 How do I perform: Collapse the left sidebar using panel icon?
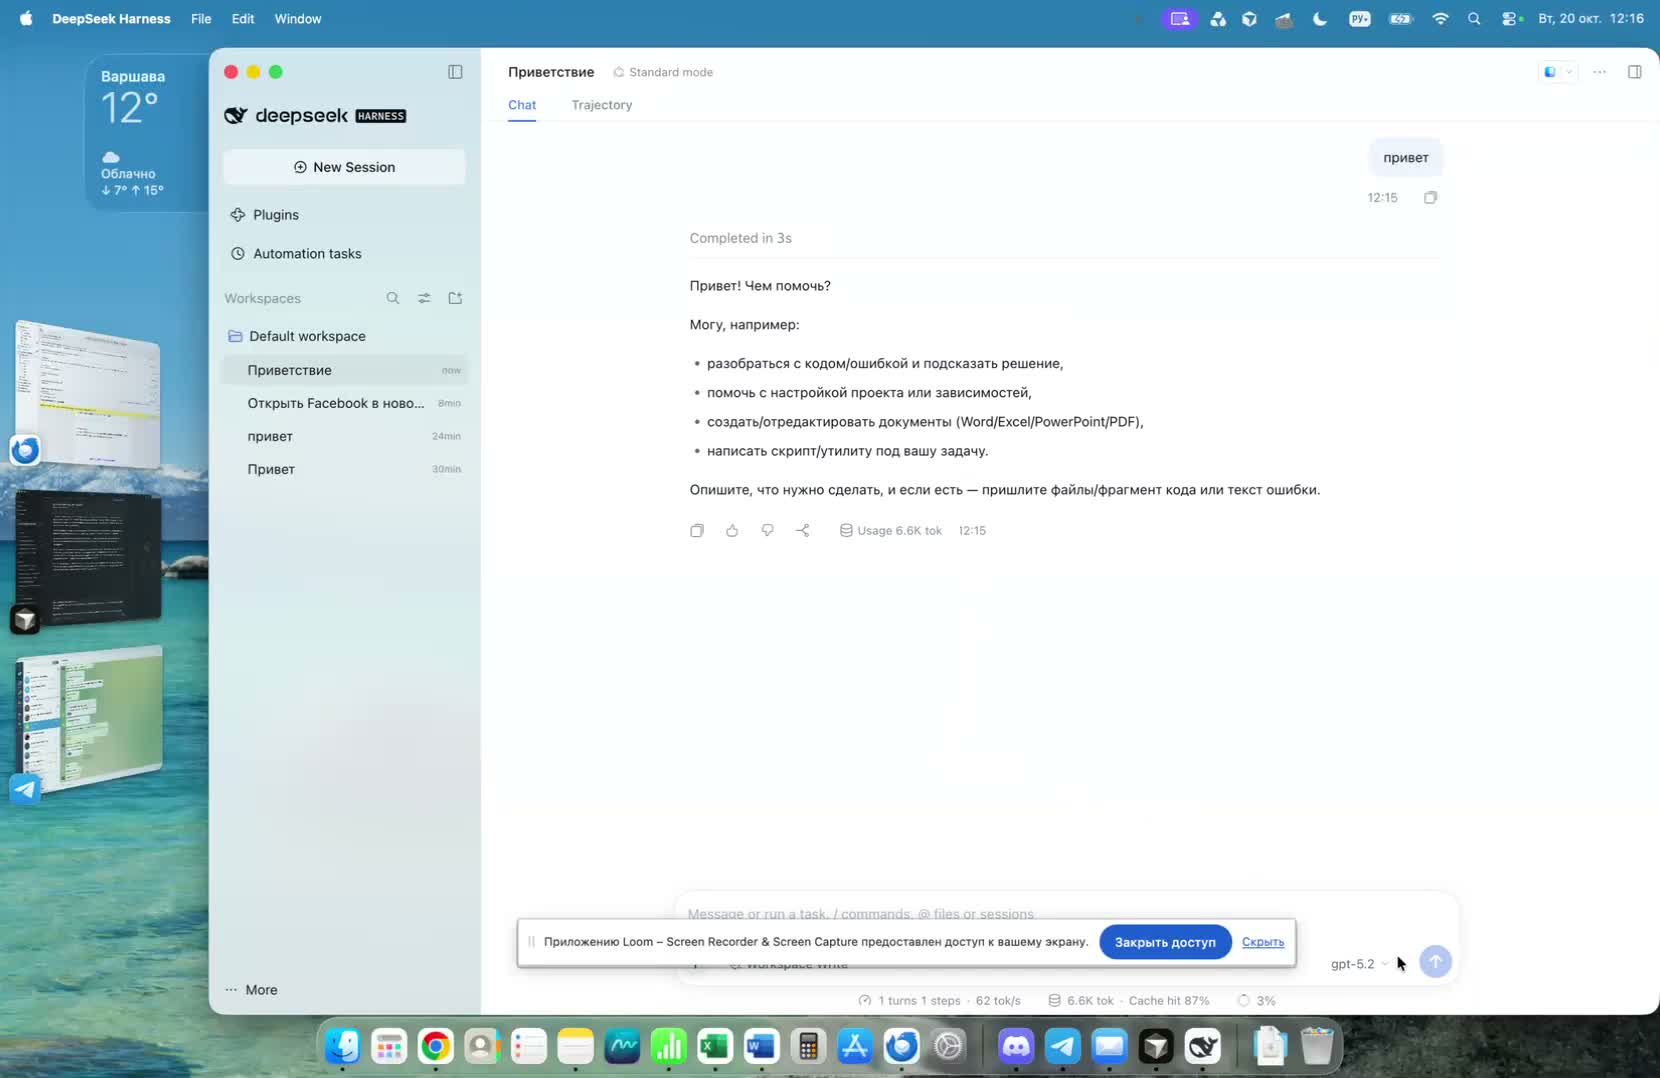coord(455,72)
